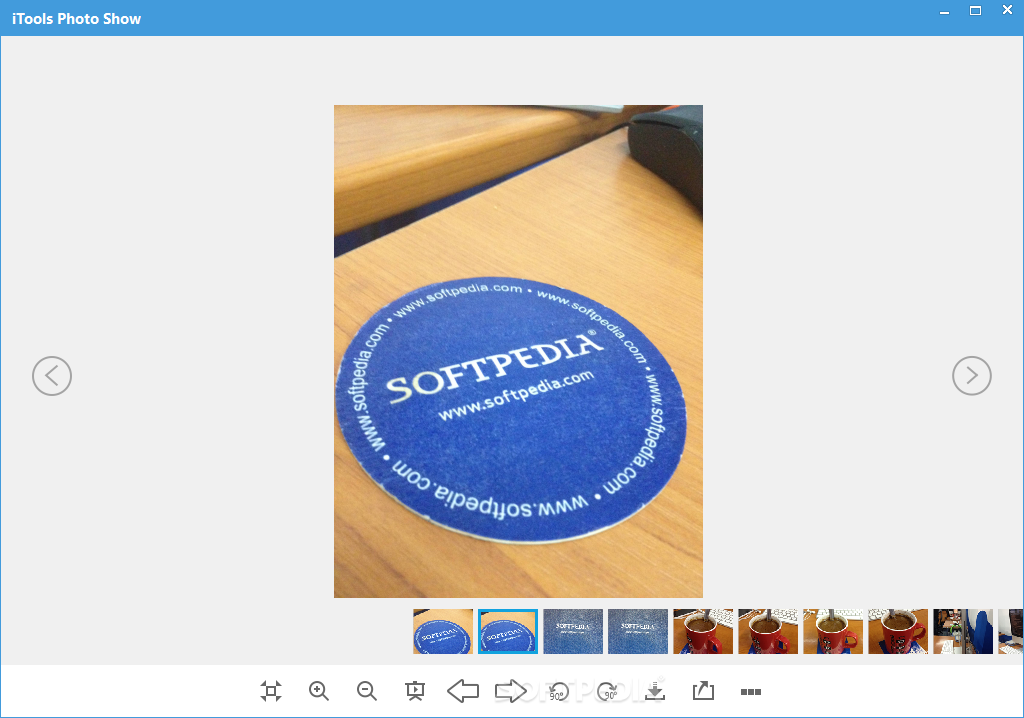Close the iTools Photo Show window

click(1007, 10)
